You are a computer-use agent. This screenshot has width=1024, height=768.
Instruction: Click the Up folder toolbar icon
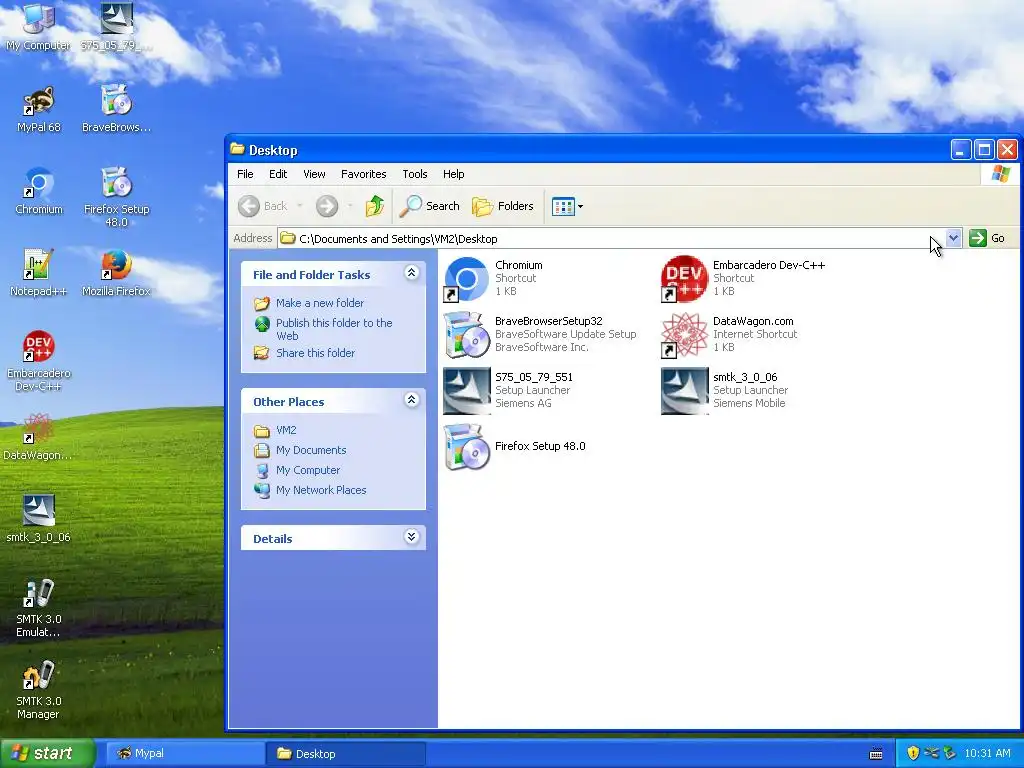click(375, 206)
